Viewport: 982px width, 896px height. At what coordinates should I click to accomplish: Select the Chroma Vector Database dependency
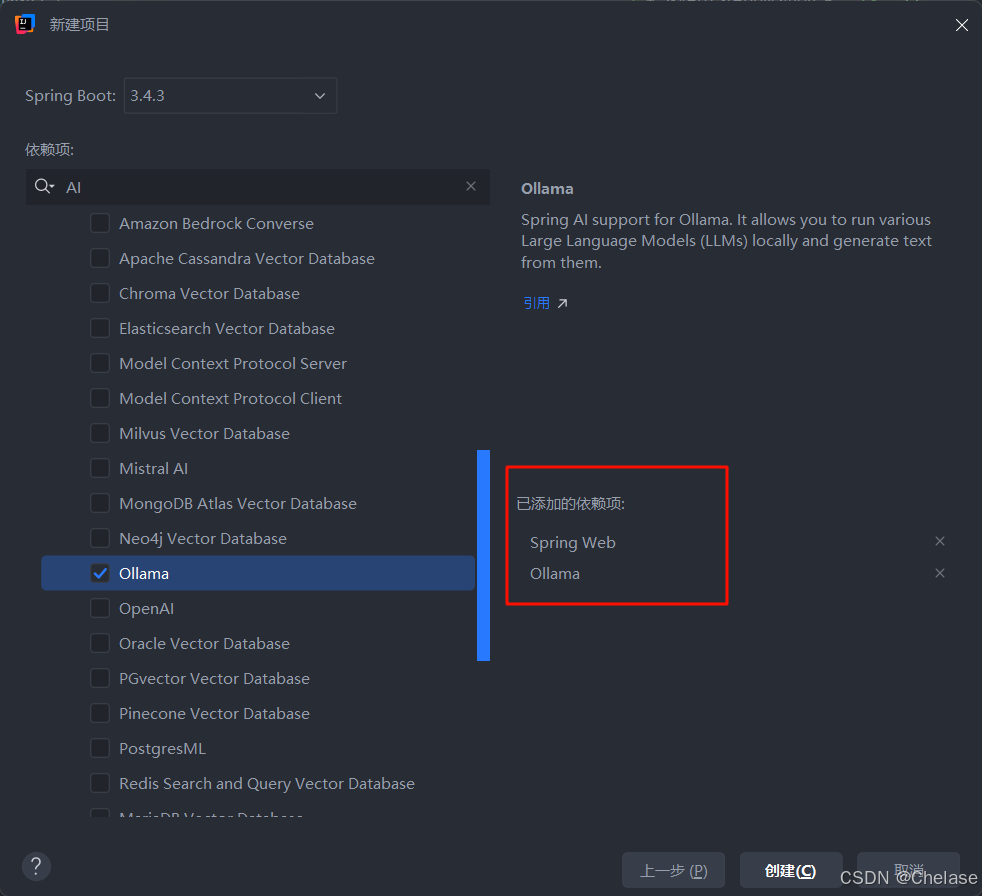tap(100, 293)
